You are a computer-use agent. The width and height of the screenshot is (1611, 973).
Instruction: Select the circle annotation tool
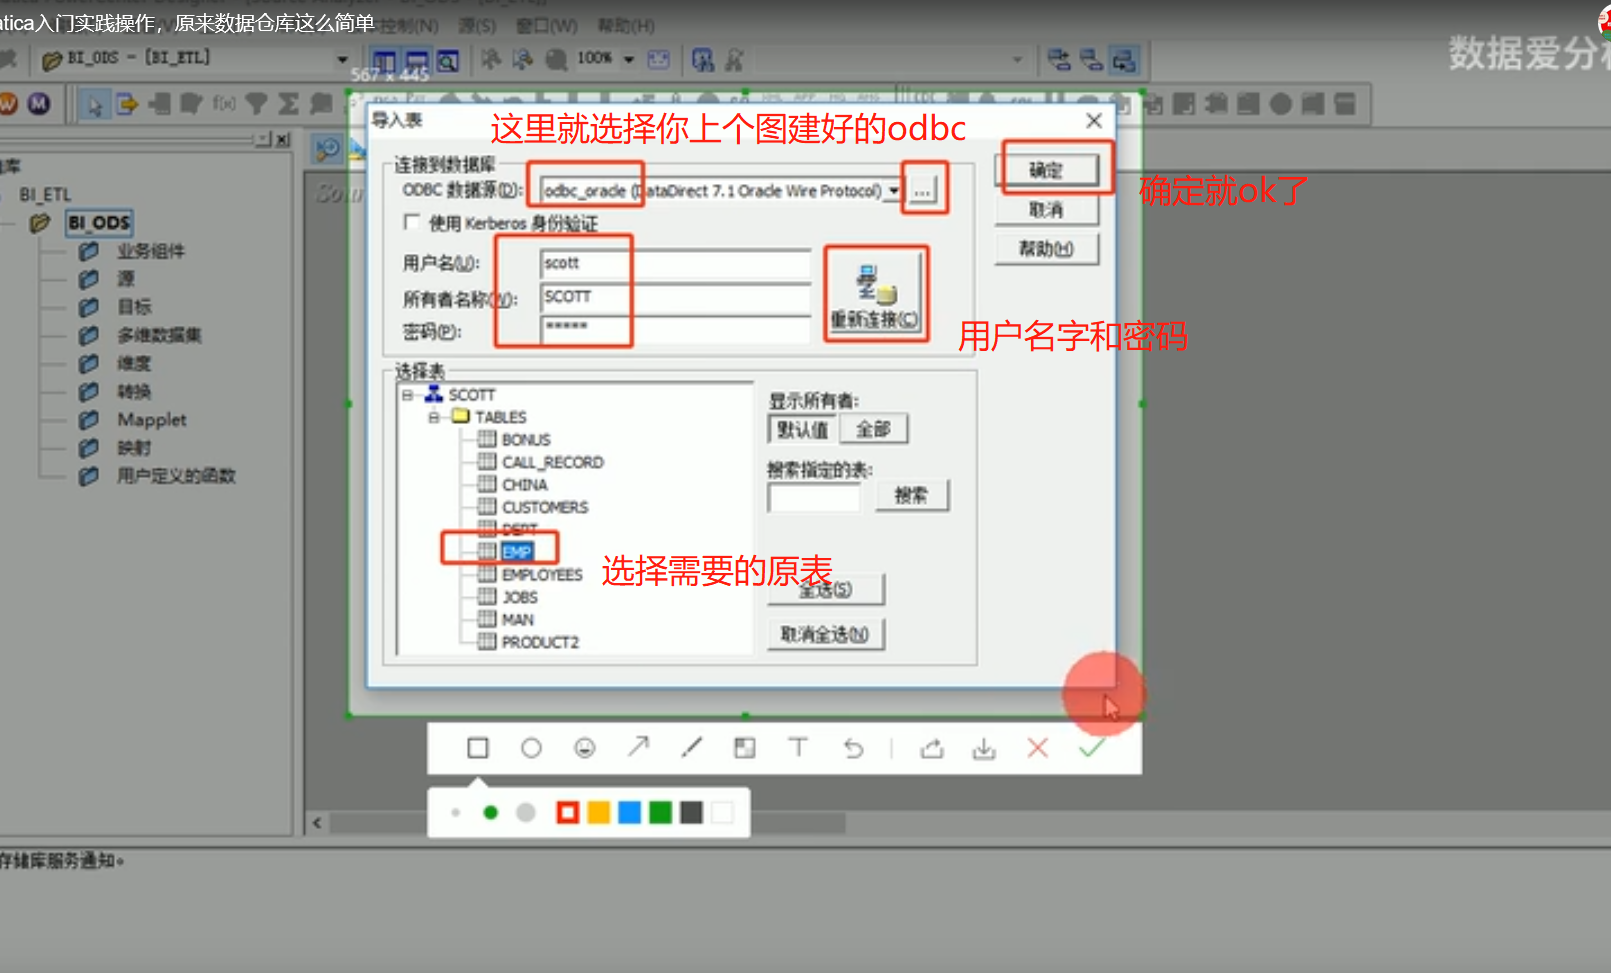coord(531,747)
